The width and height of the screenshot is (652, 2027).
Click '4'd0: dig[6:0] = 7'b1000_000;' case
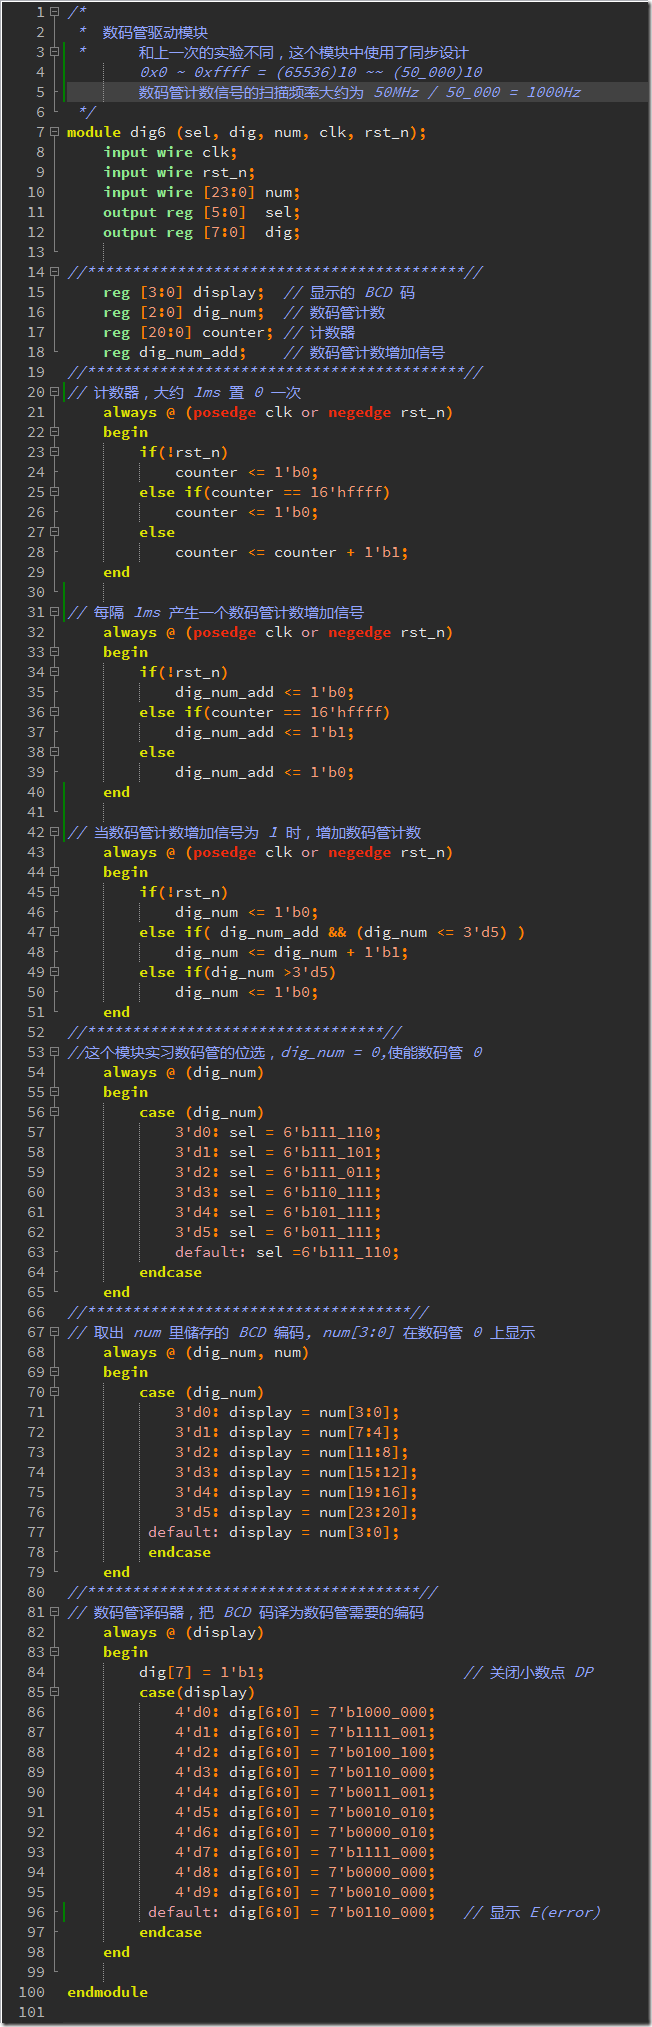(x=305, y=1712)
